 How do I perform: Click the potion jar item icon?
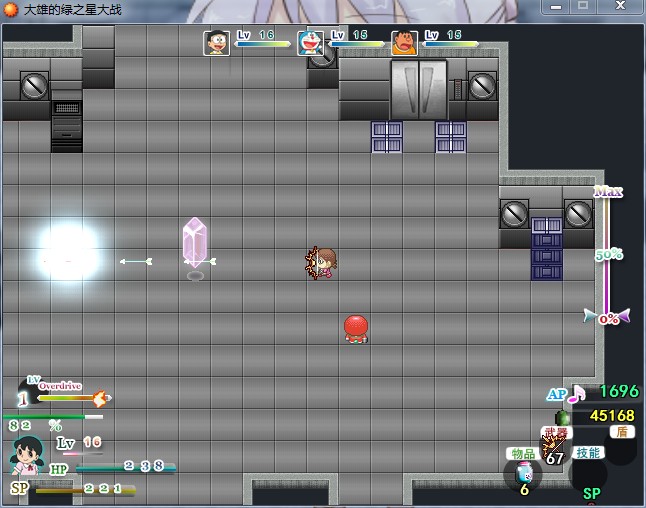tap(524, 472)
